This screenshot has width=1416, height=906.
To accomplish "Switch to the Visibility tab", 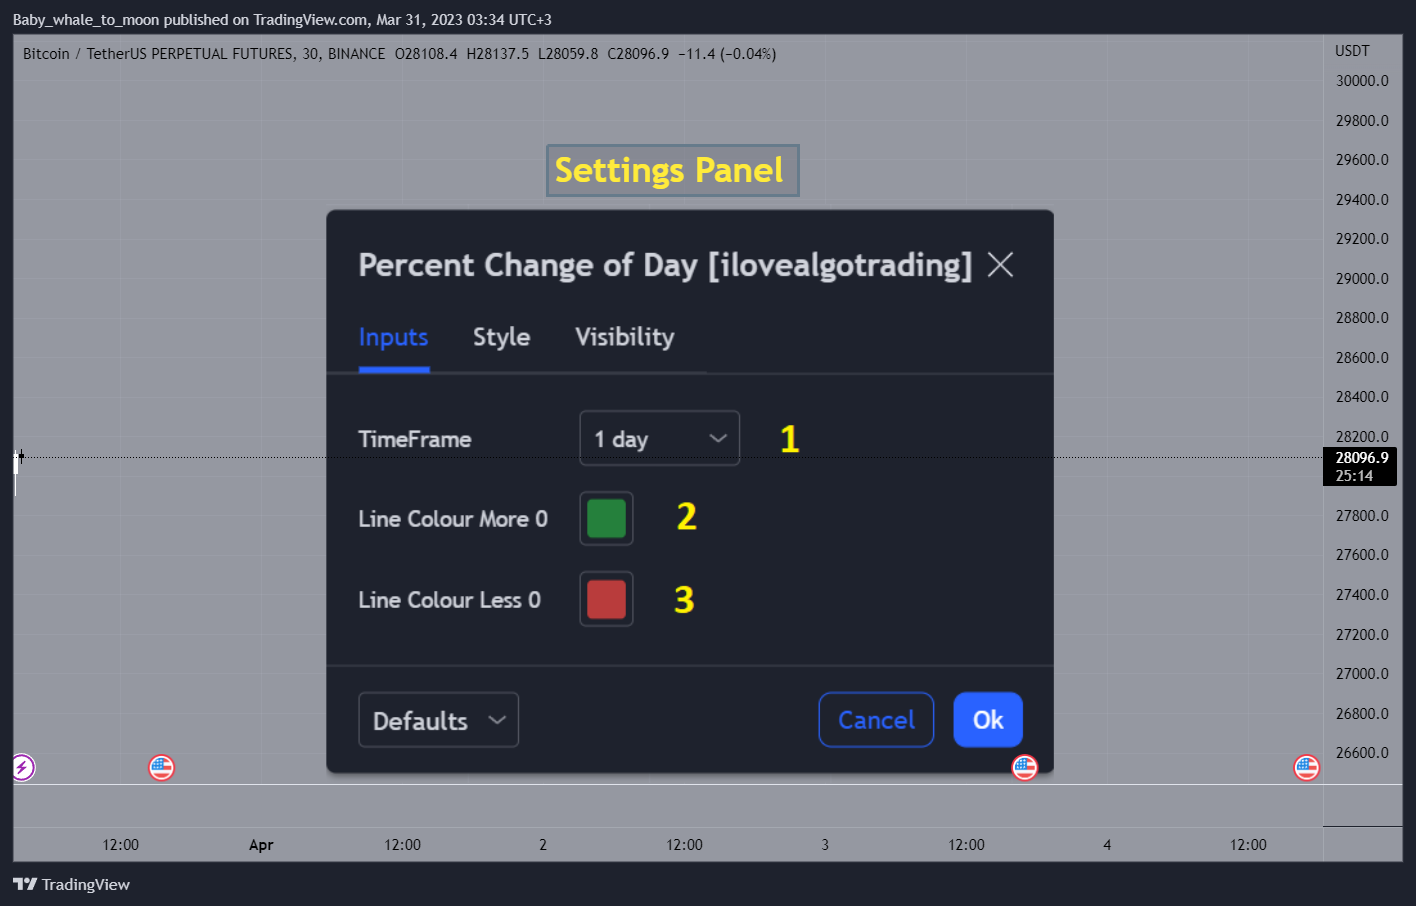I will tap(625, 337).
